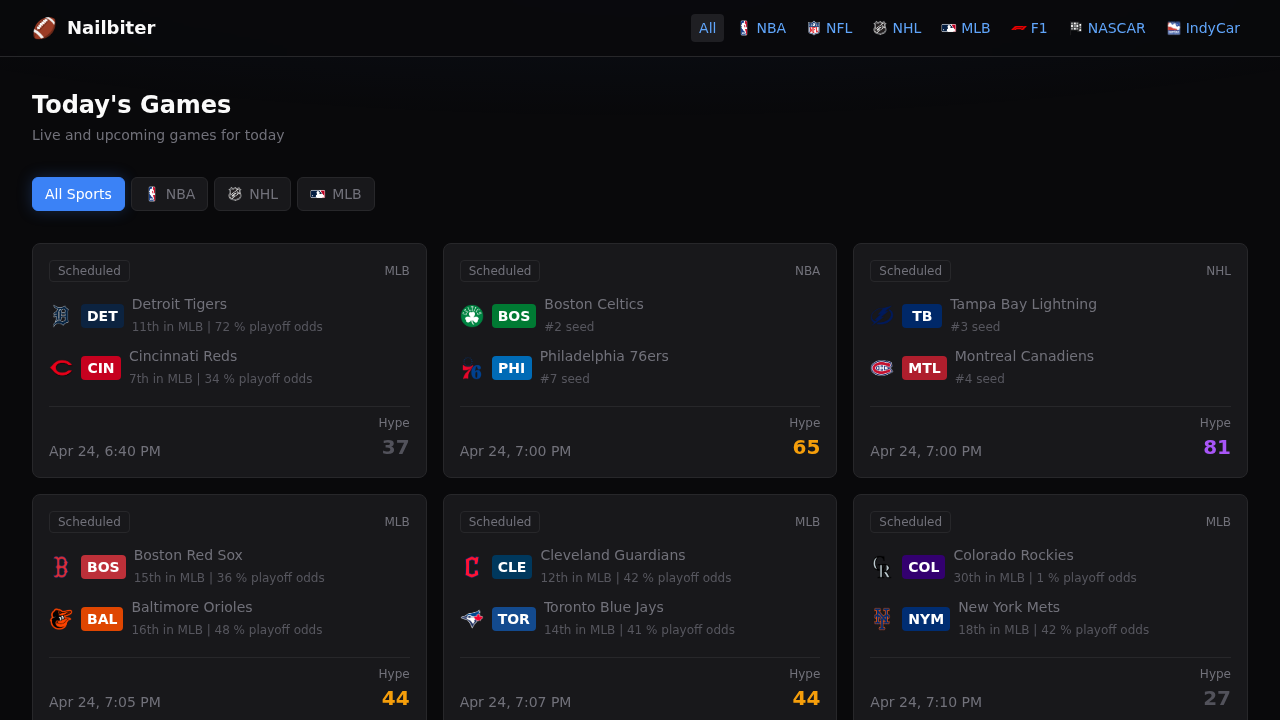The width and height of the screenshot is (1280, 720).
Task: Click the NYM team badge
Action: tap(926, 619)
